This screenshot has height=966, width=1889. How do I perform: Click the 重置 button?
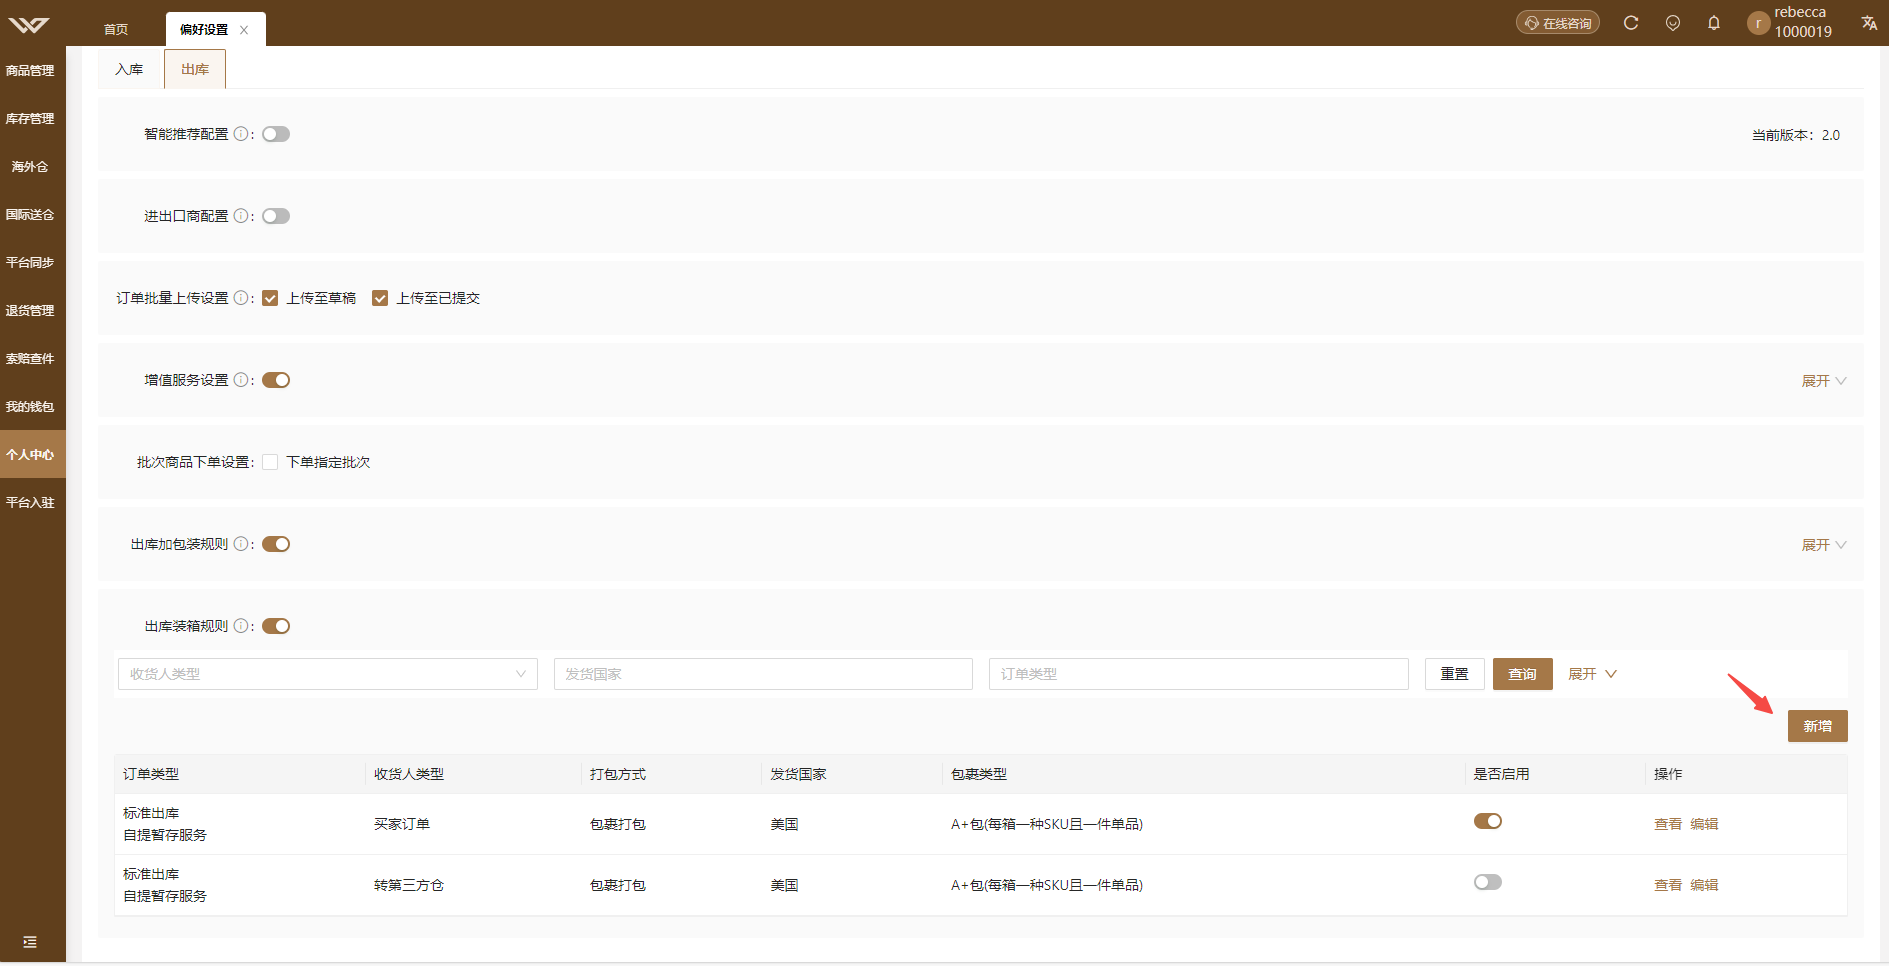pos(1455,674)
